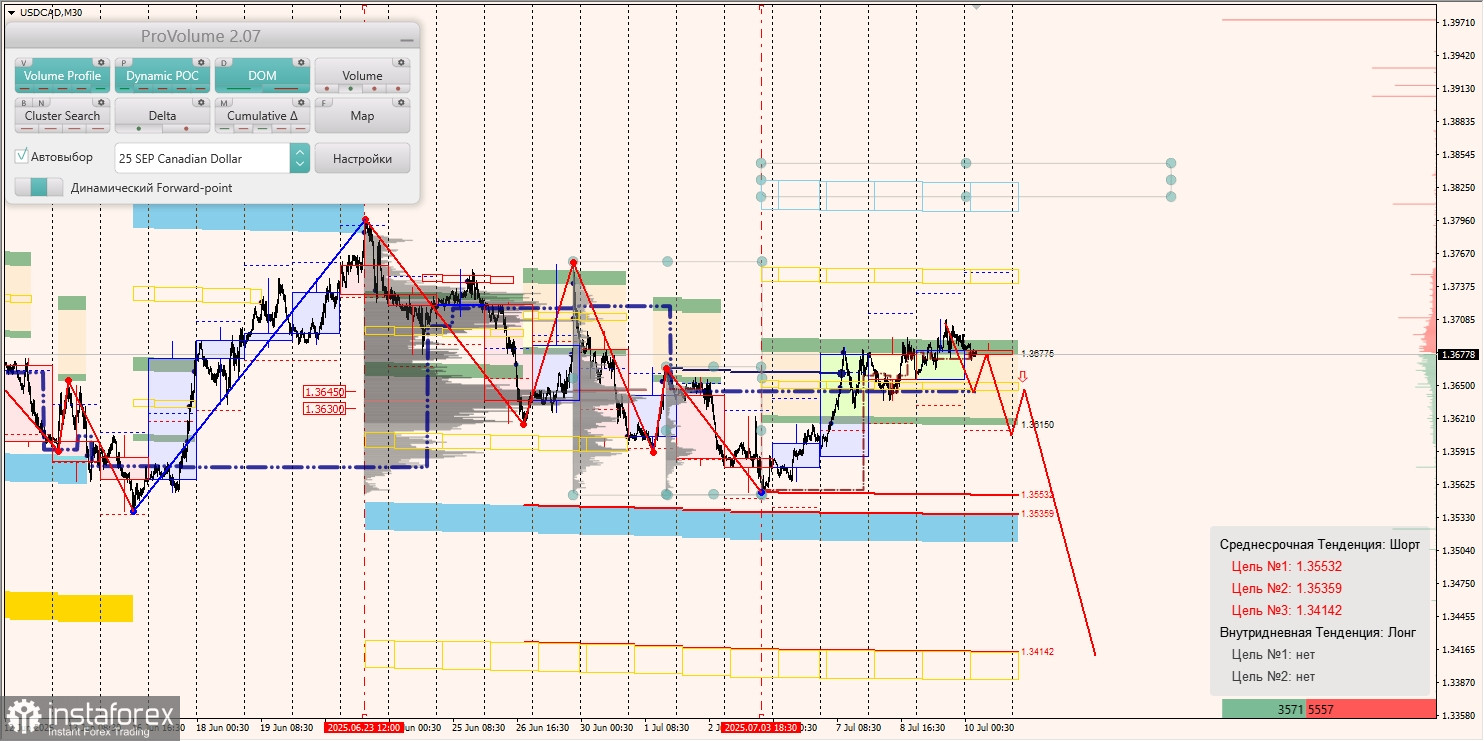The image size is (1484, 741).
Task: Click the B hotkey tag on Cluster Search
Action: (23, 102)
